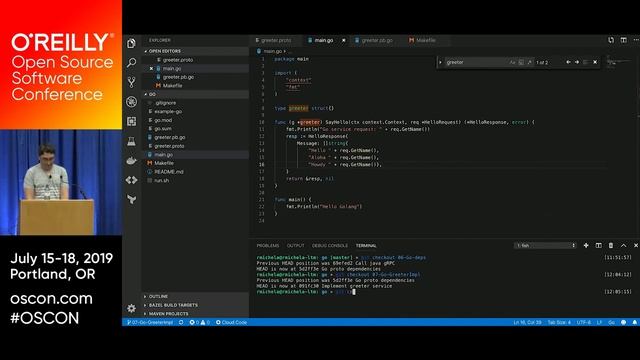Kill the terminal with trash icon
This screenshot has height=360, width=640.
tap(611, 245)
